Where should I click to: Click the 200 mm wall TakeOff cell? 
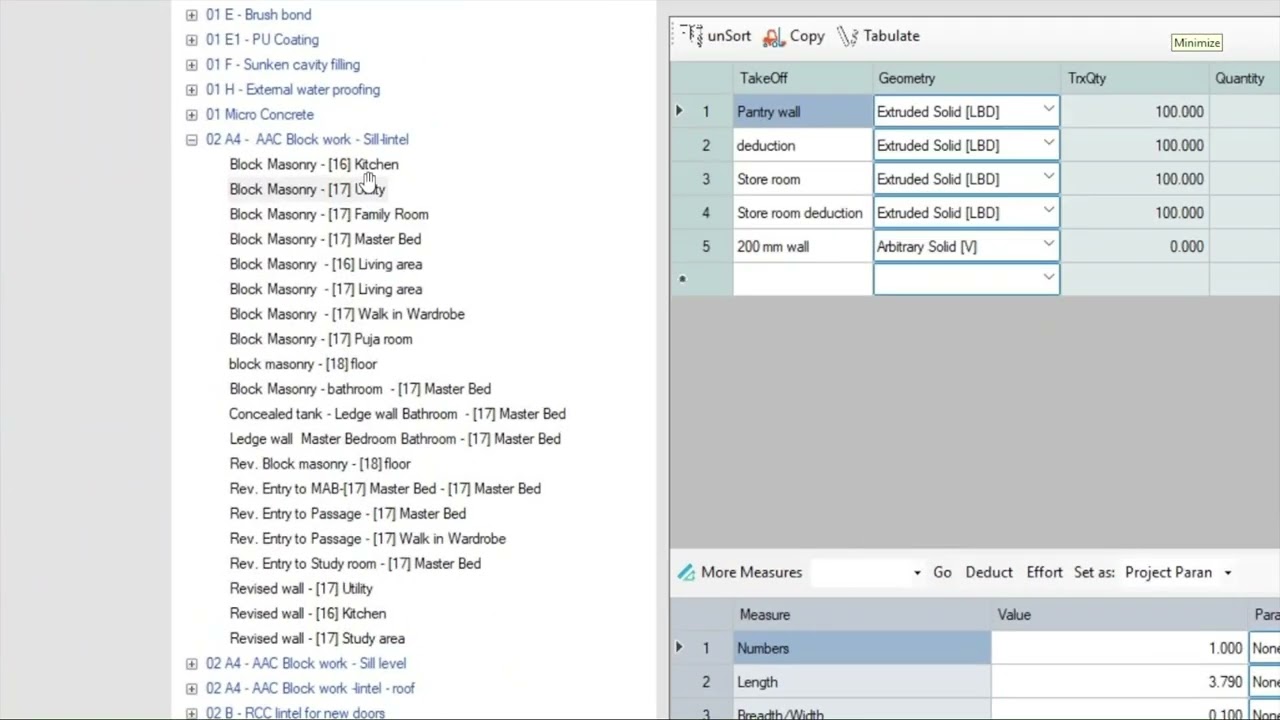click(x=803, y=246)
